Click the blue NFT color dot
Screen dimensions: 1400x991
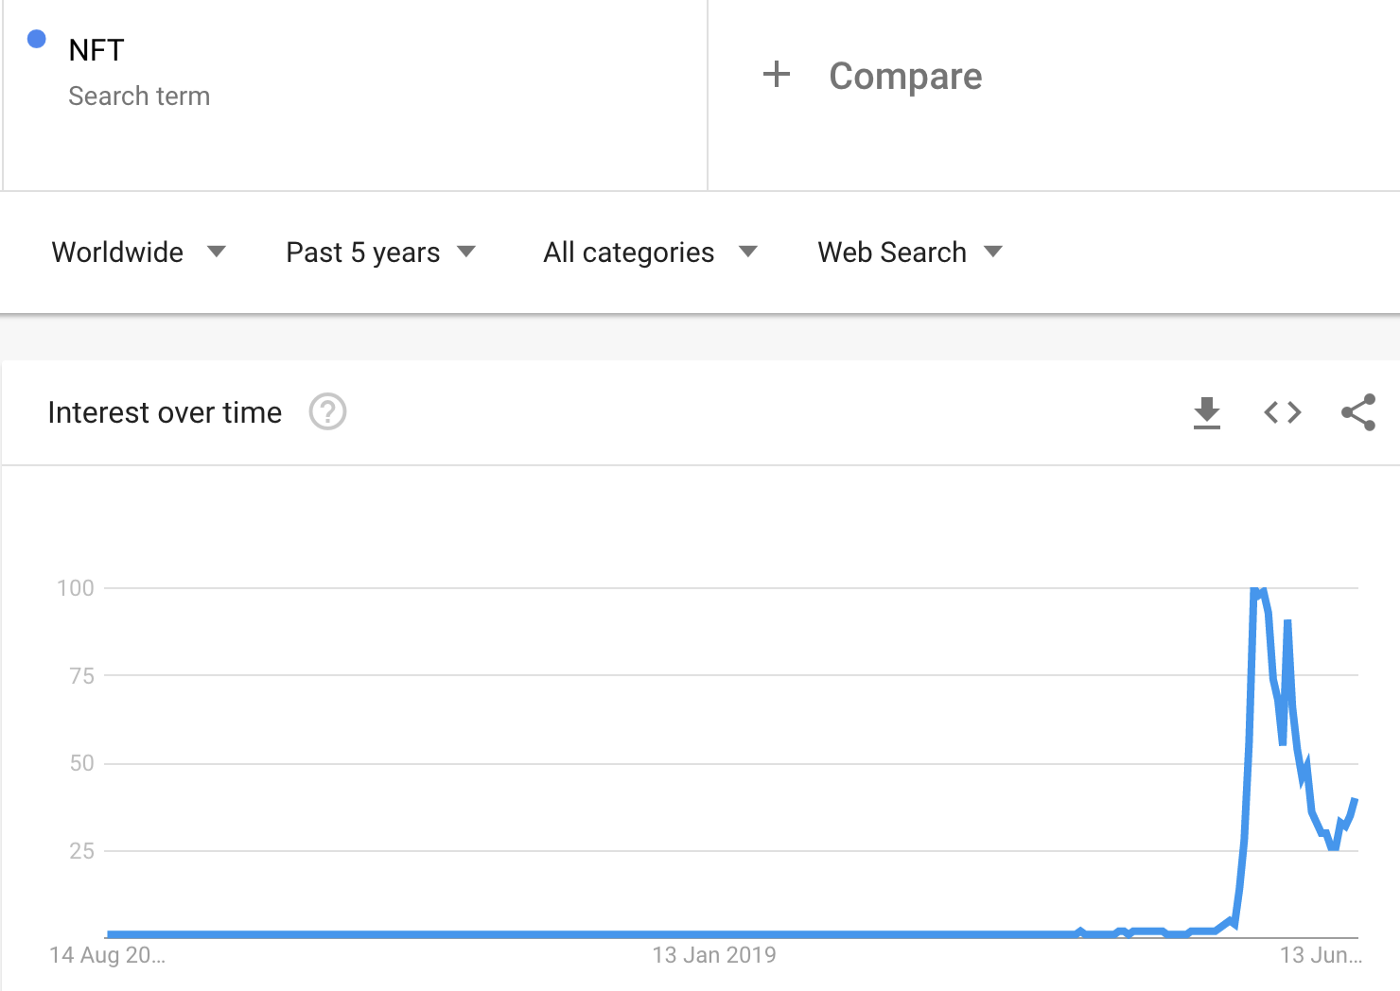pos(37,39)
